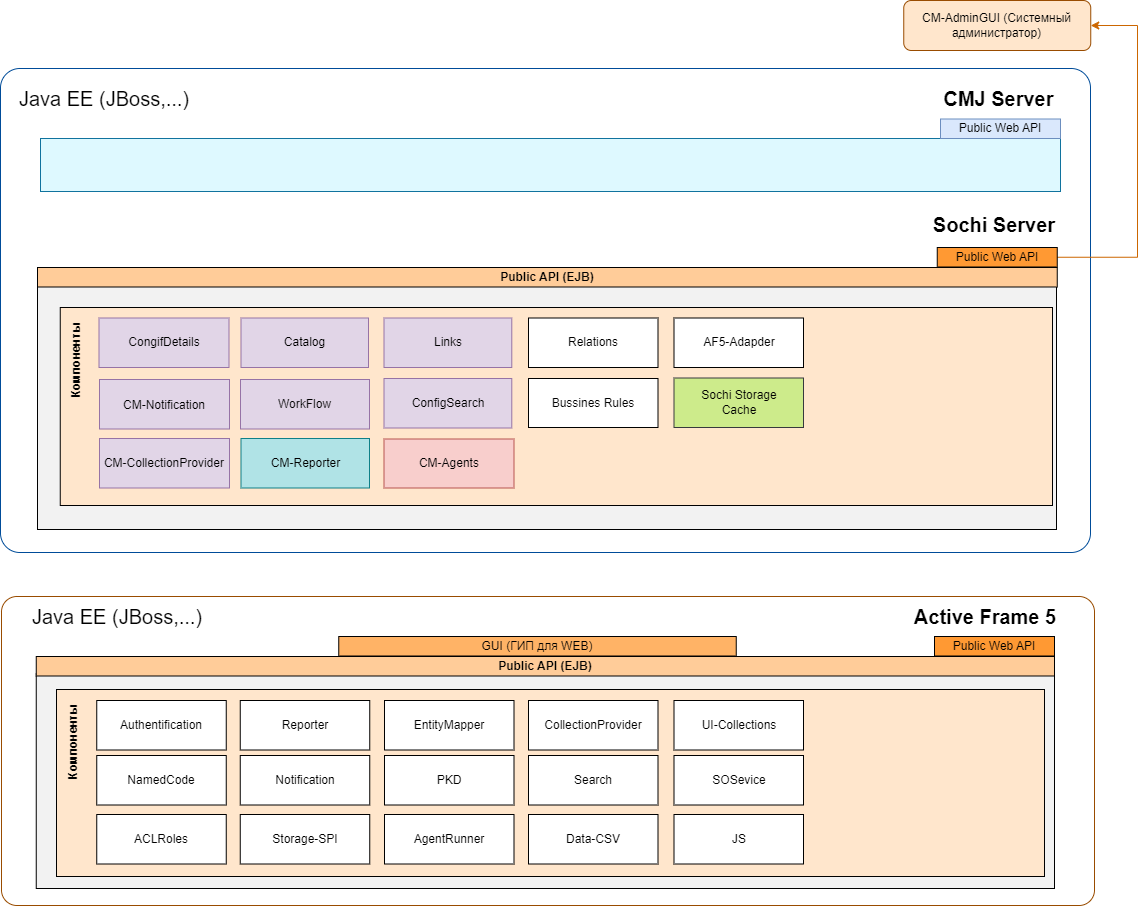
Task: Click the Active Frame 5 Public API (EJB) bar
Action: pyautogui.click(x=545, y=666)
